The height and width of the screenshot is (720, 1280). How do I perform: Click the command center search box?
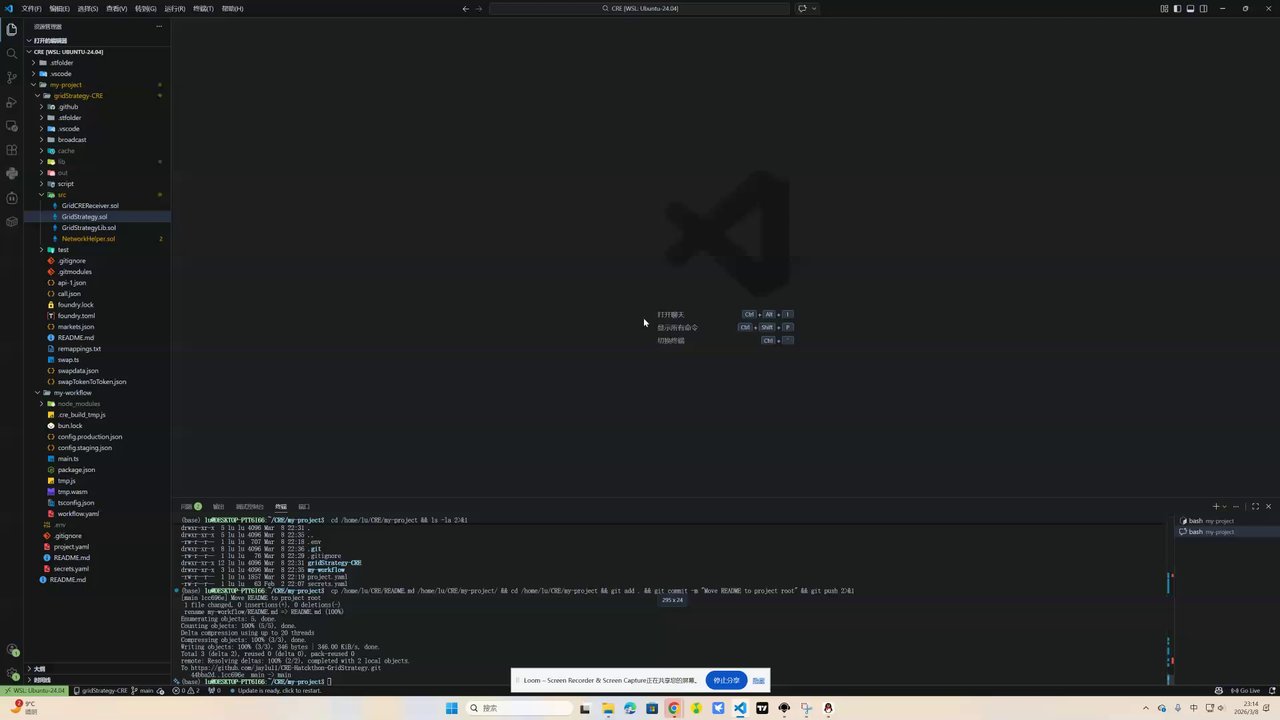640,8
